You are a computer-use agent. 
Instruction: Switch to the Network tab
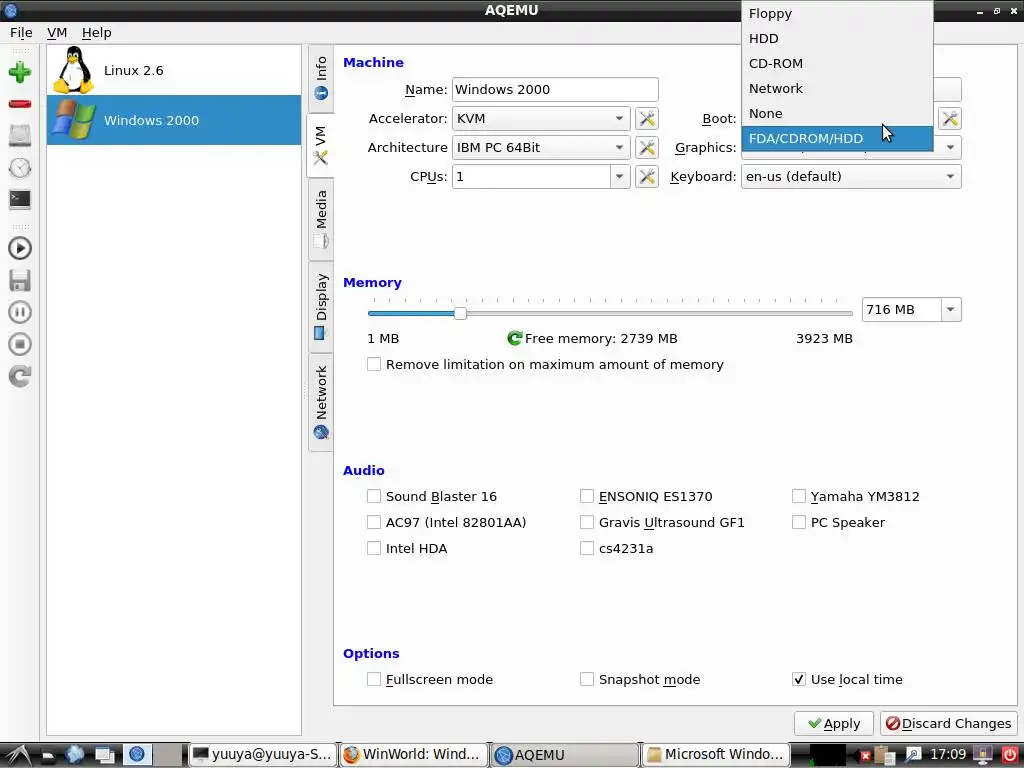point(321,402)
